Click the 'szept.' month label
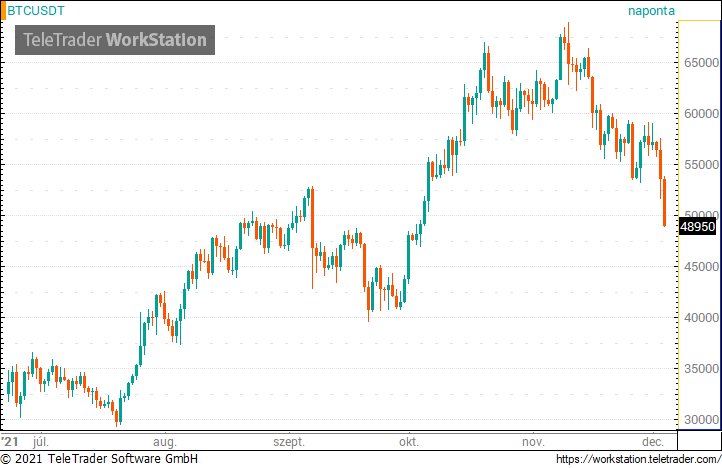 point(289,442)
